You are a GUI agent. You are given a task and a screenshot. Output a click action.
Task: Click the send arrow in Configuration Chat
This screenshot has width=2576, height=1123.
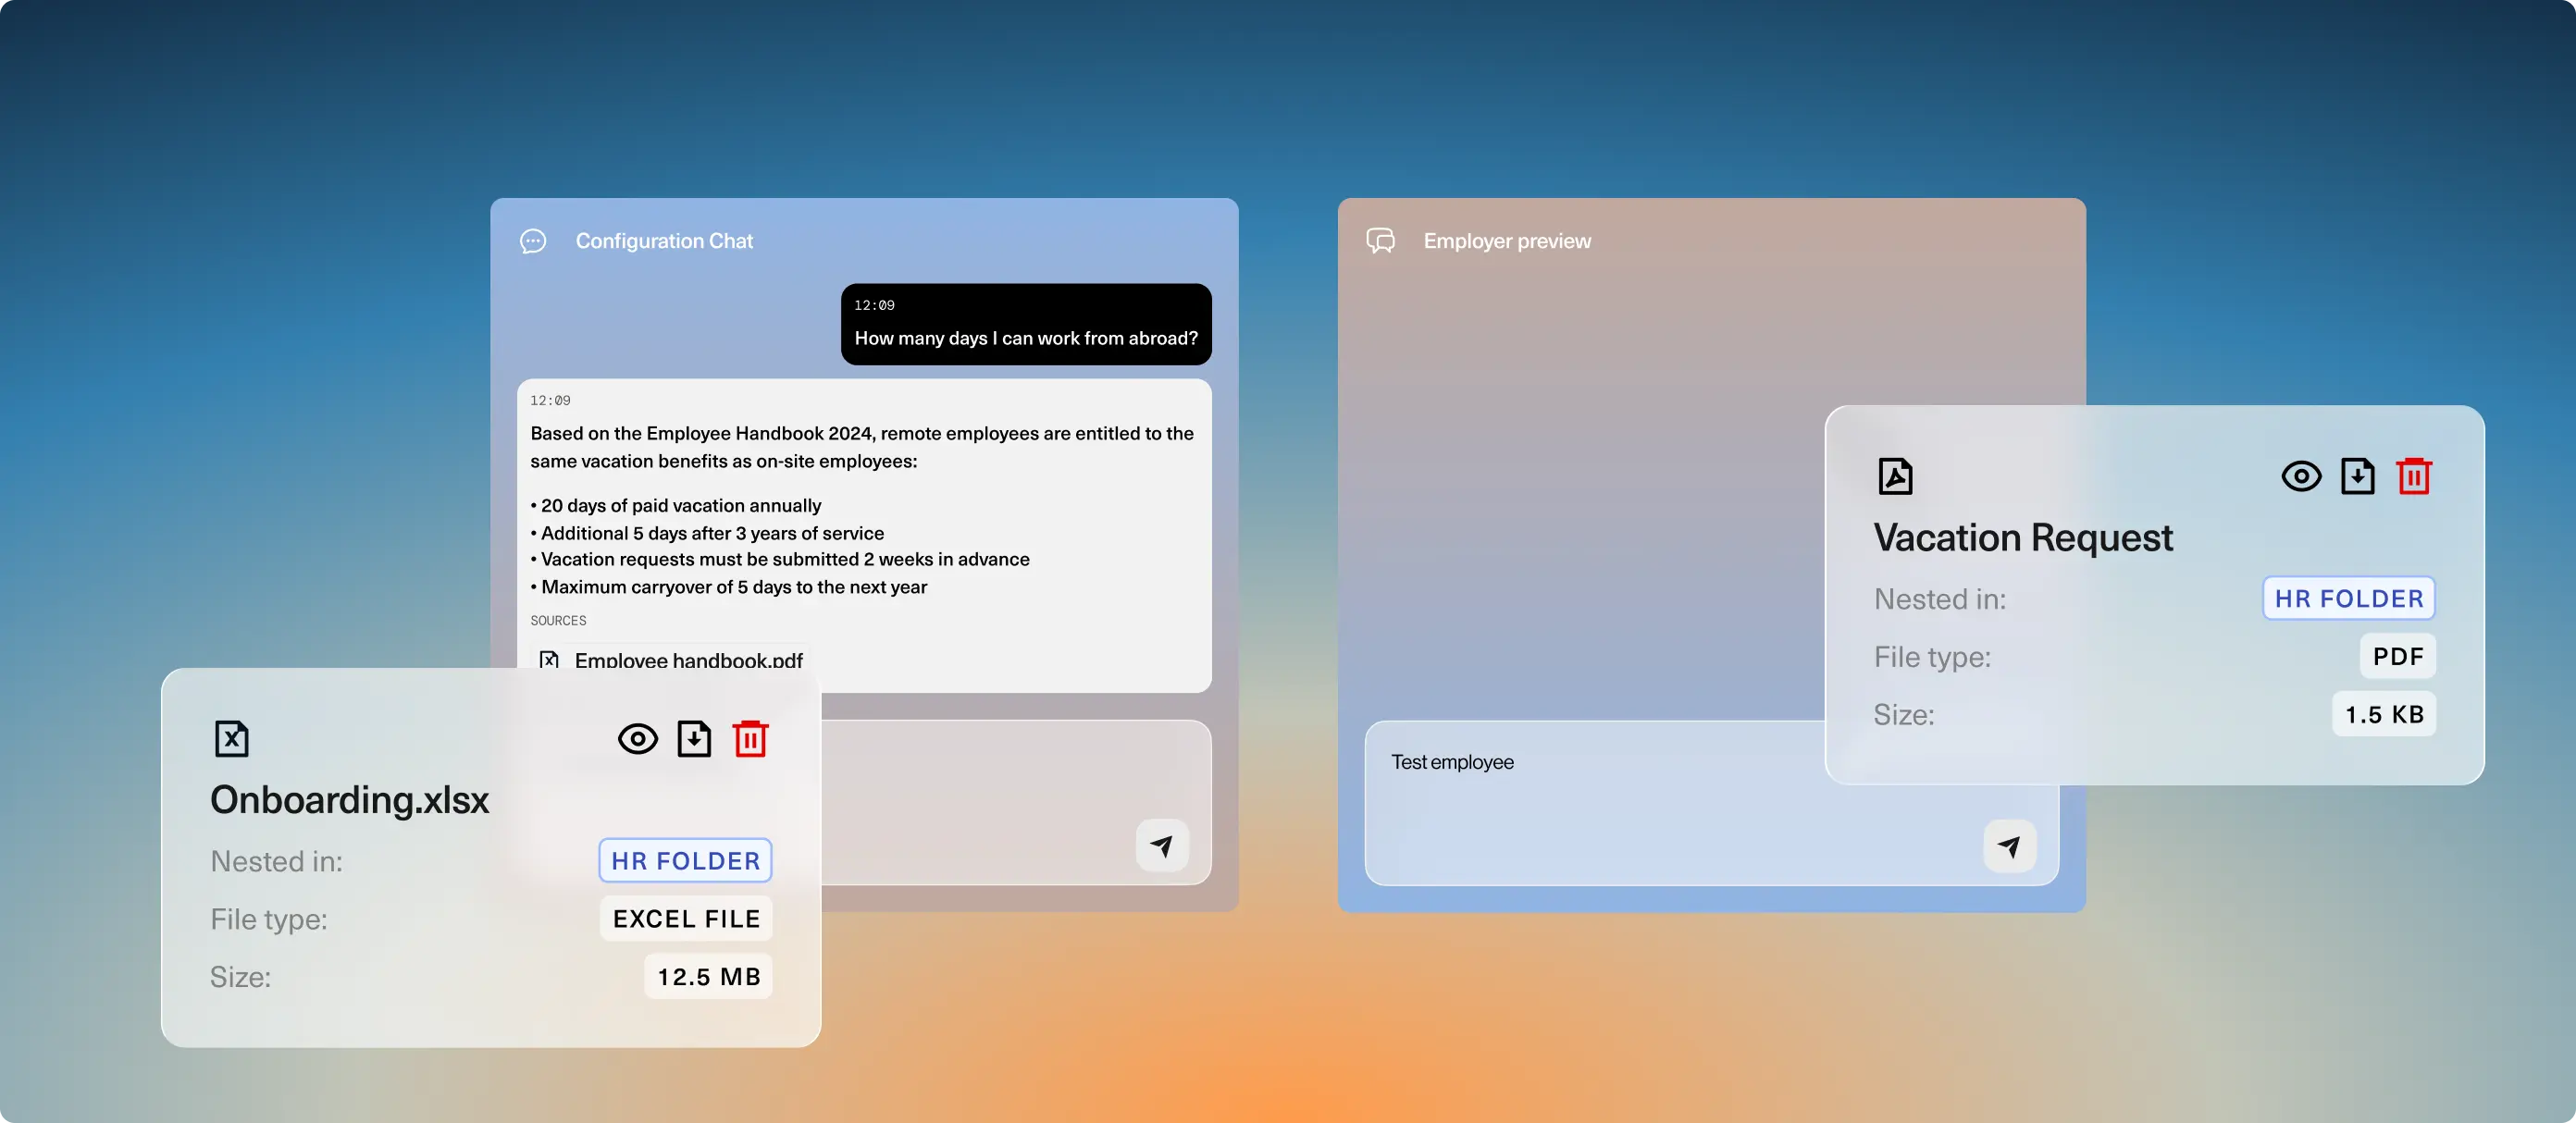point(1162,845)
